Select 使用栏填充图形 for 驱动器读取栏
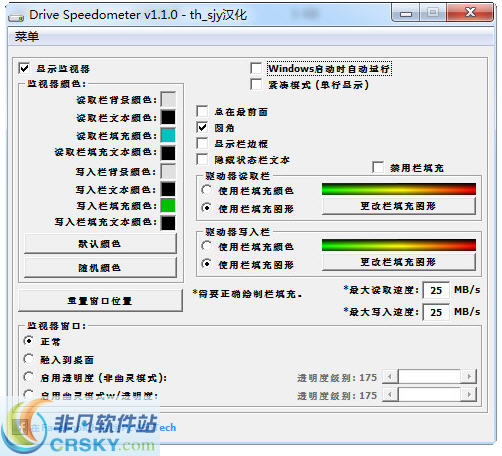The image size is (502, 456). click(207, 208)
